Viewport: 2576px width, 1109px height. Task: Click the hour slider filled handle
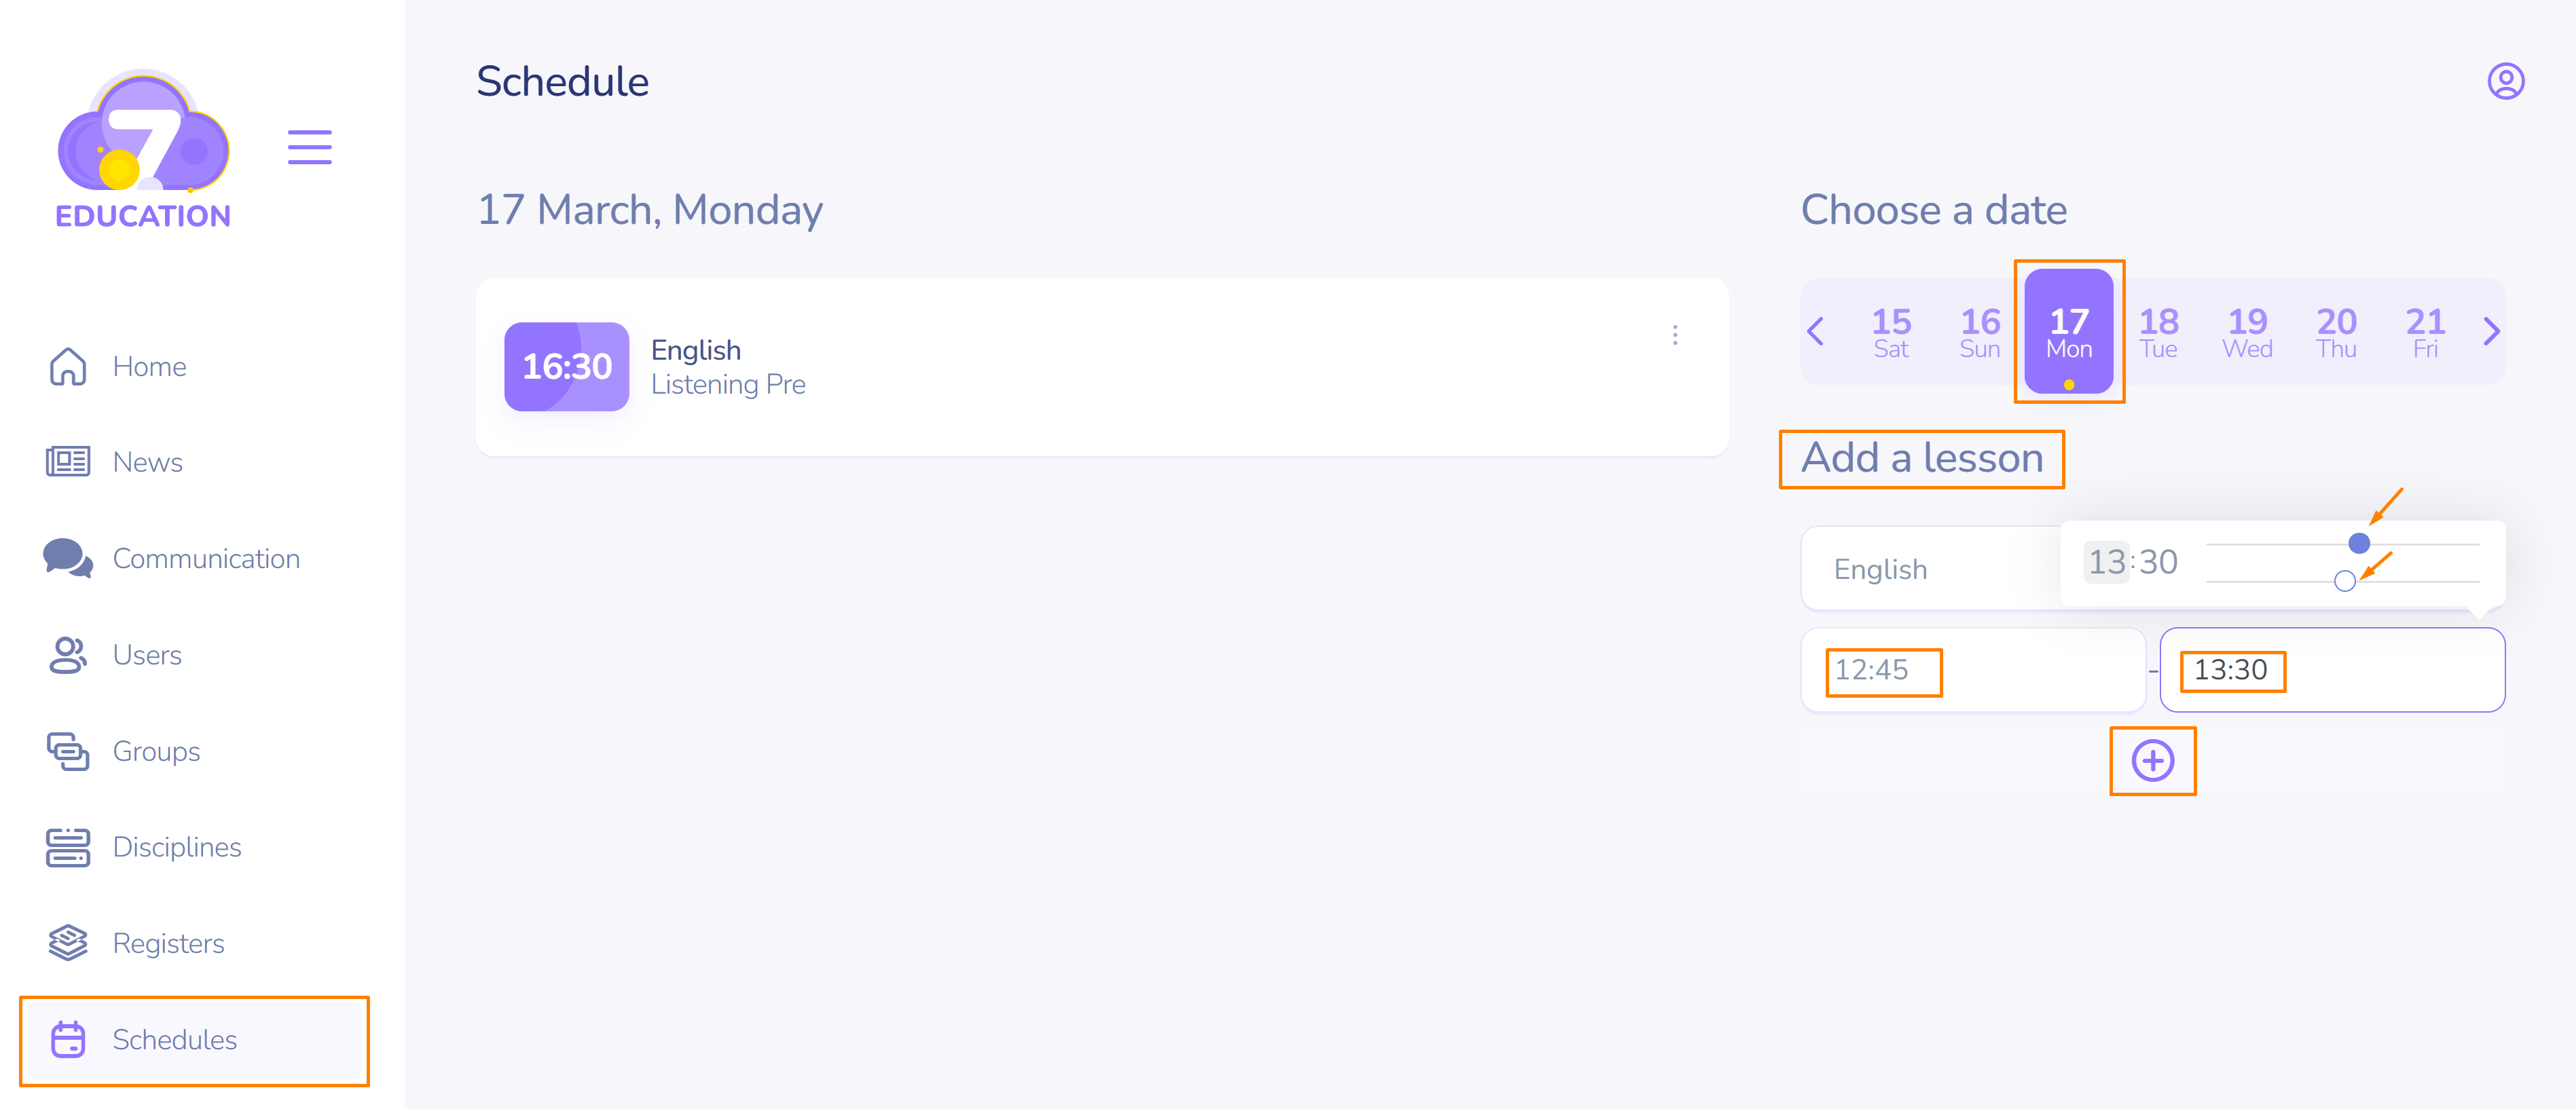point(2359,543)
